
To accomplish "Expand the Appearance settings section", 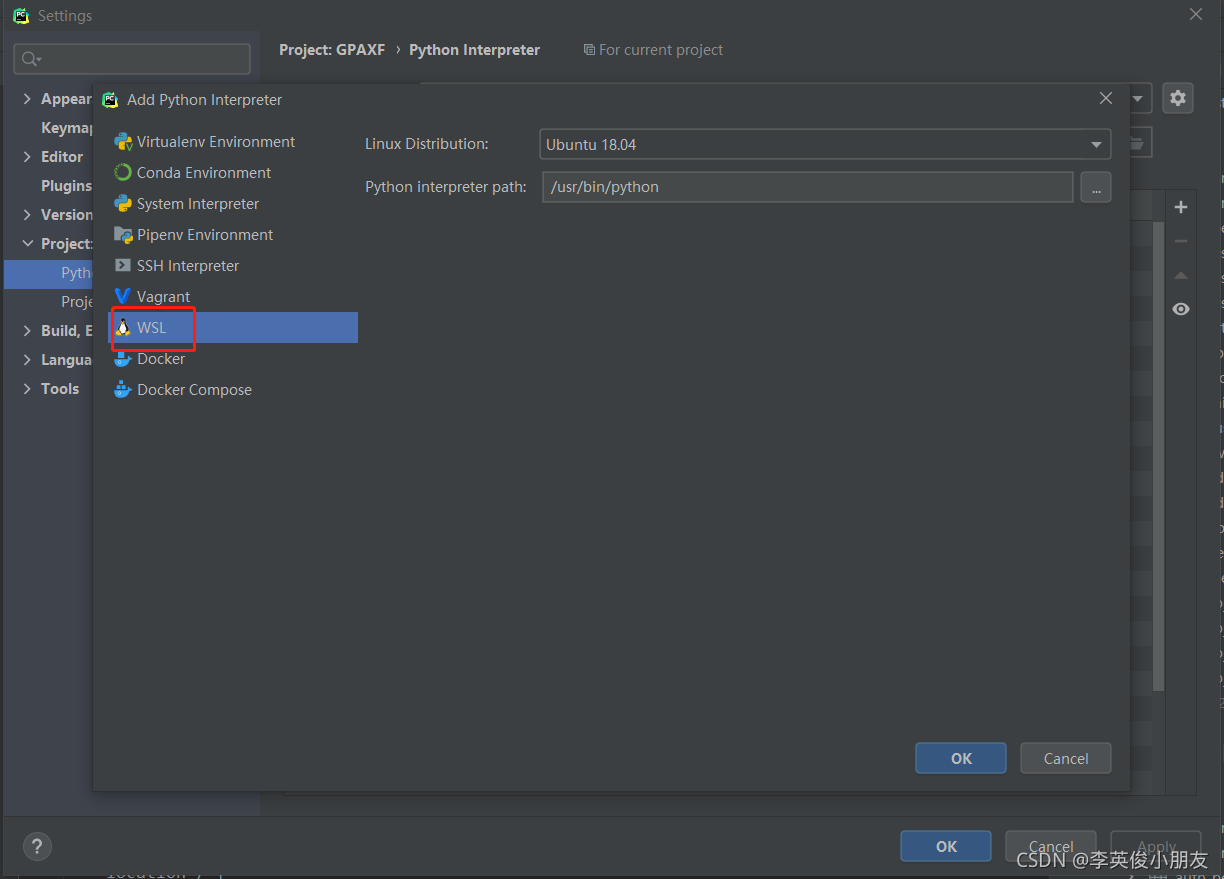I will (27, 99).
